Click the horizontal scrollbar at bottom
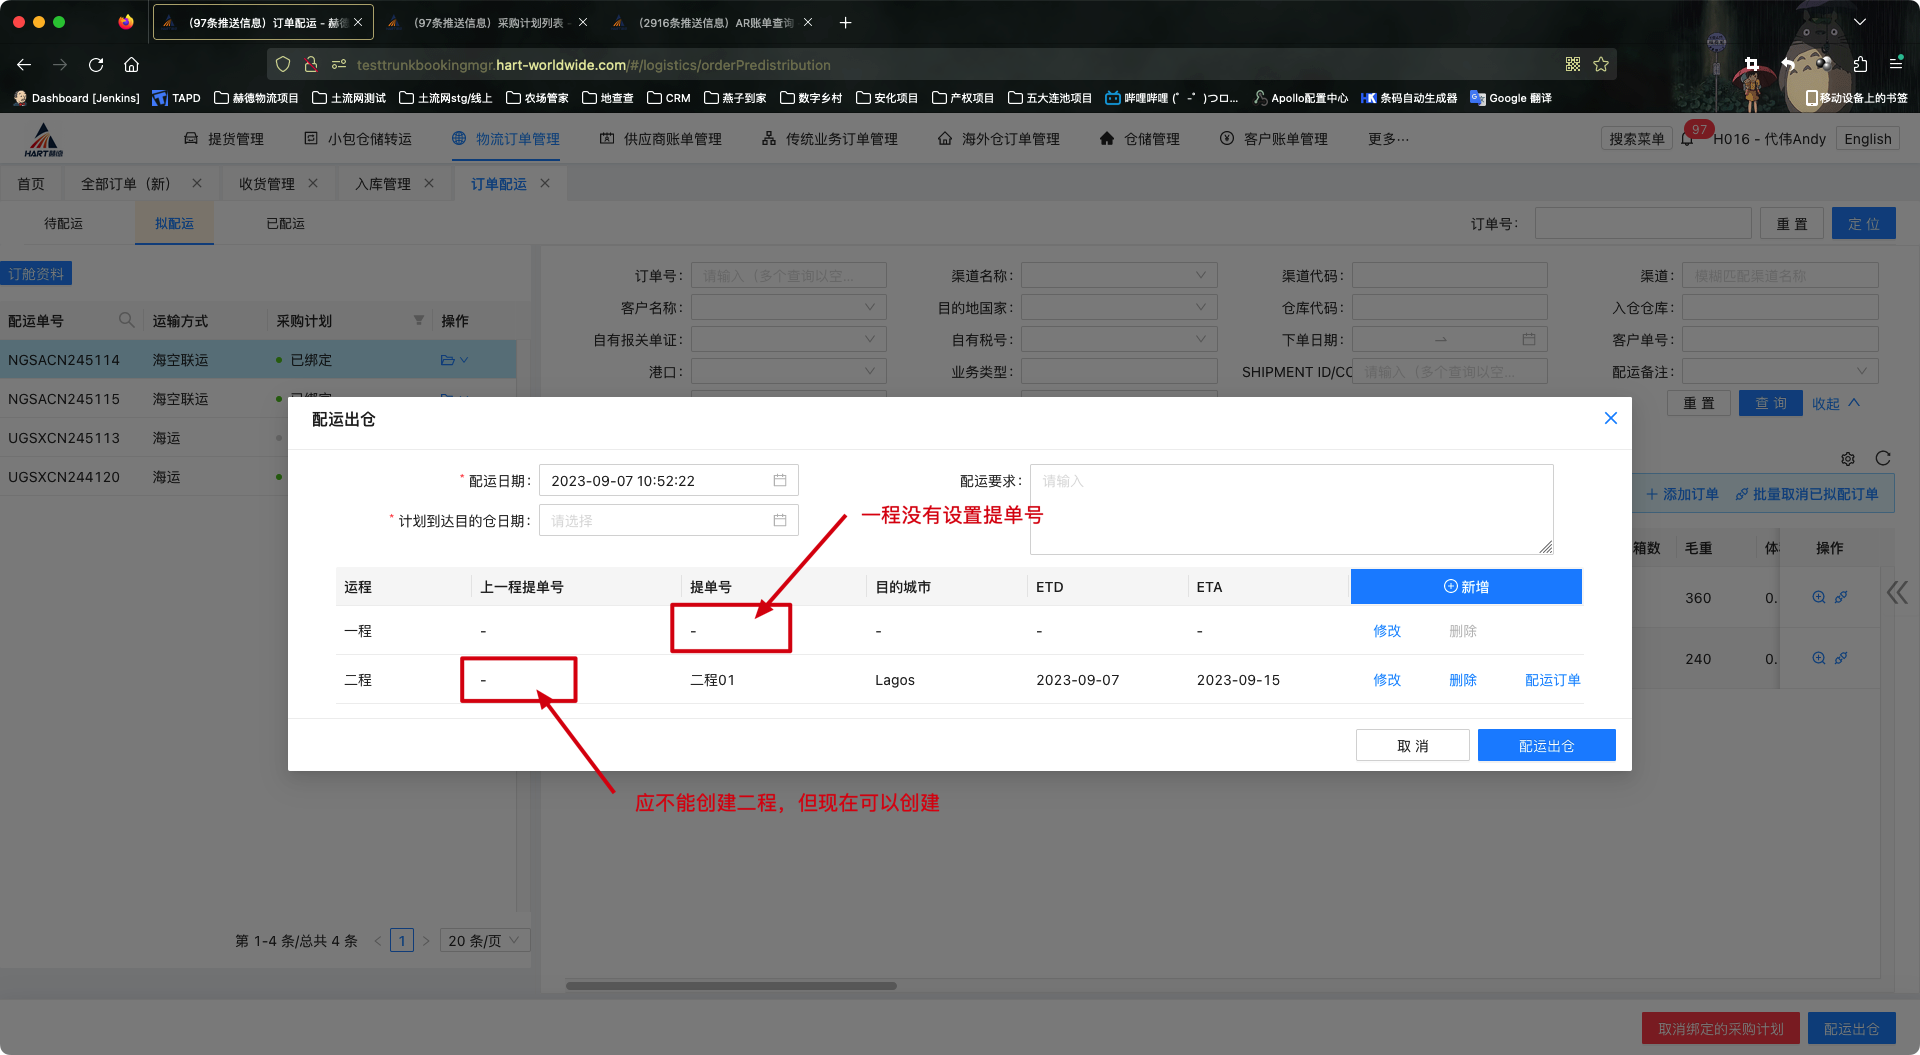1920x1055 pixels. [731, 986]
